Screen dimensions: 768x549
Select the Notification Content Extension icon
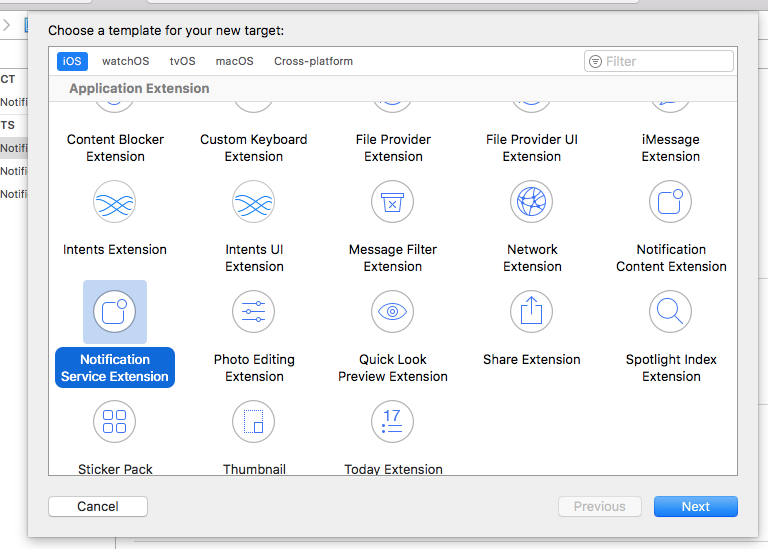tap(671, 202)
